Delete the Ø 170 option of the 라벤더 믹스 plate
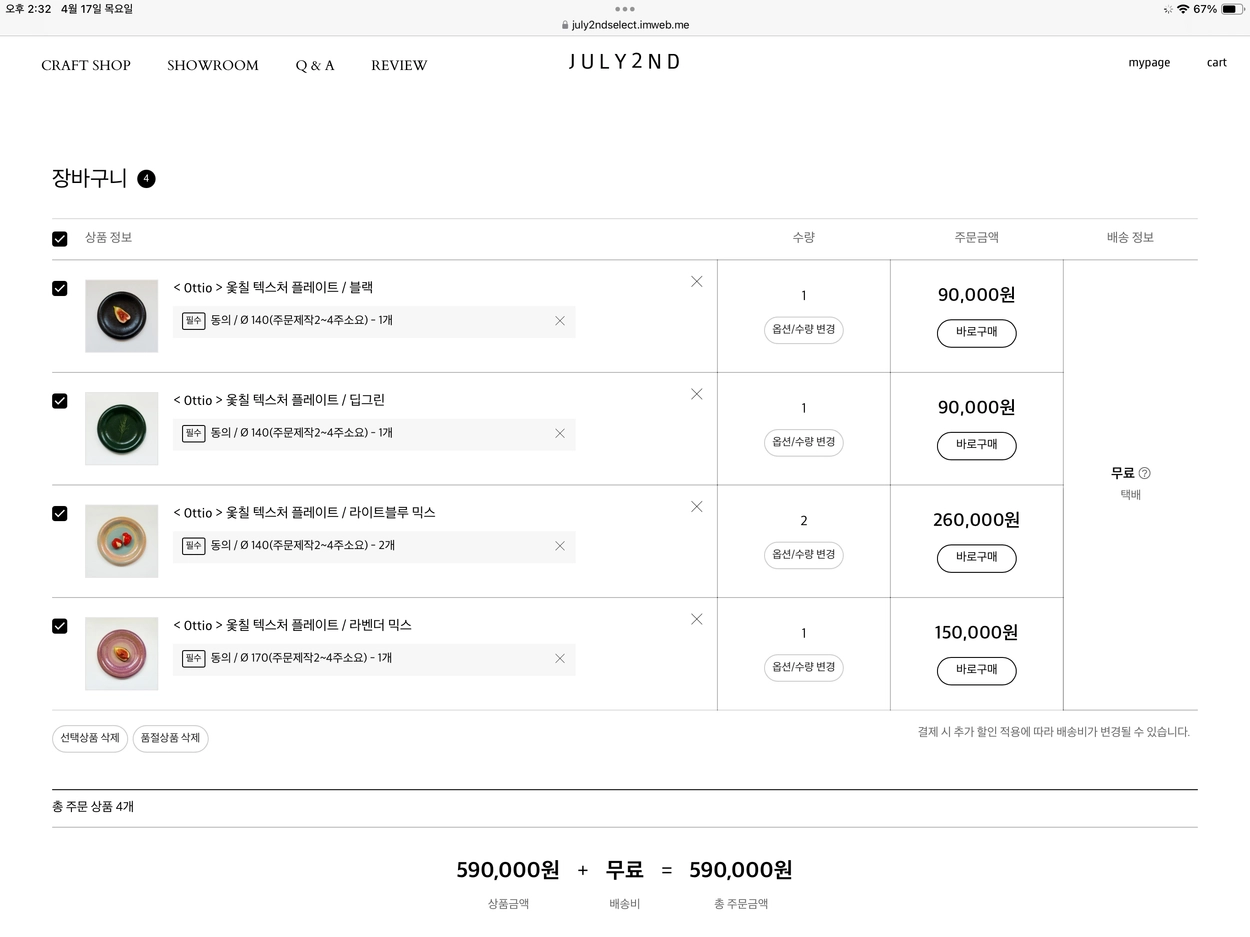The width and height of the screenshot is (1250, 937). [x=560, y=658]
